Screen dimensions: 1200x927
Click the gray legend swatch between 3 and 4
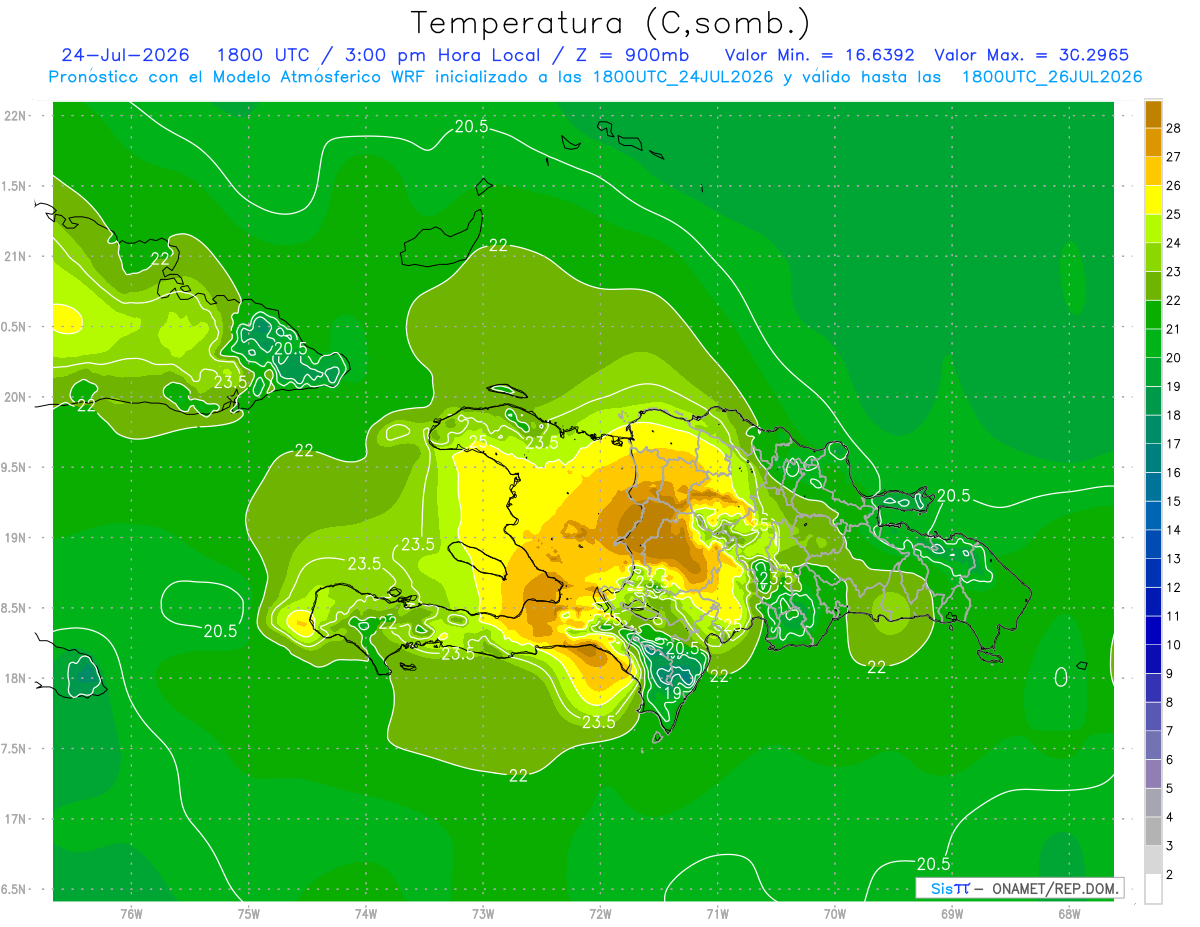click(1153, 831)
